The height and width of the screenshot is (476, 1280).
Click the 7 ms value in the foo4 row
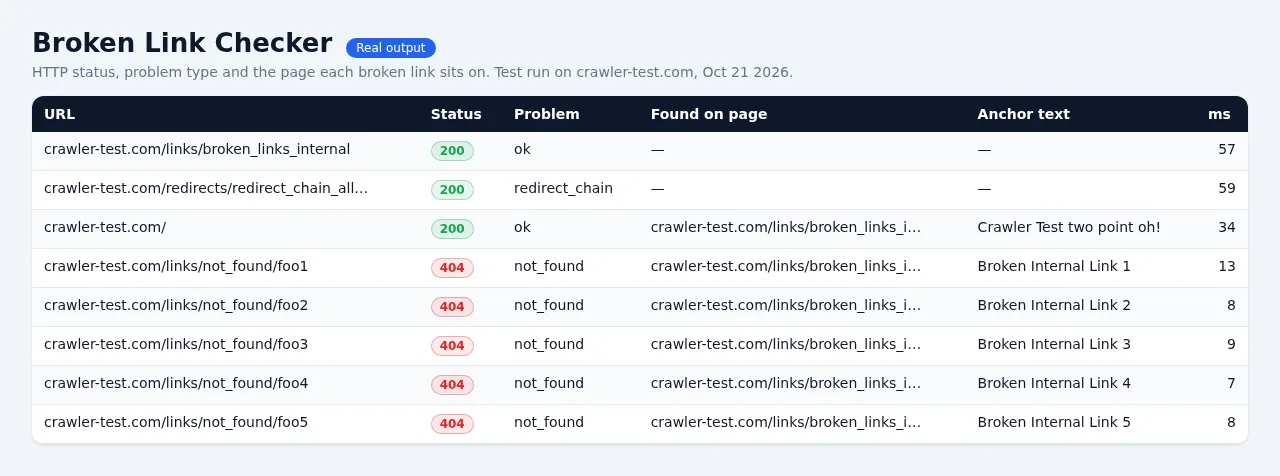pyautogui.click(x=1231, y=383)
